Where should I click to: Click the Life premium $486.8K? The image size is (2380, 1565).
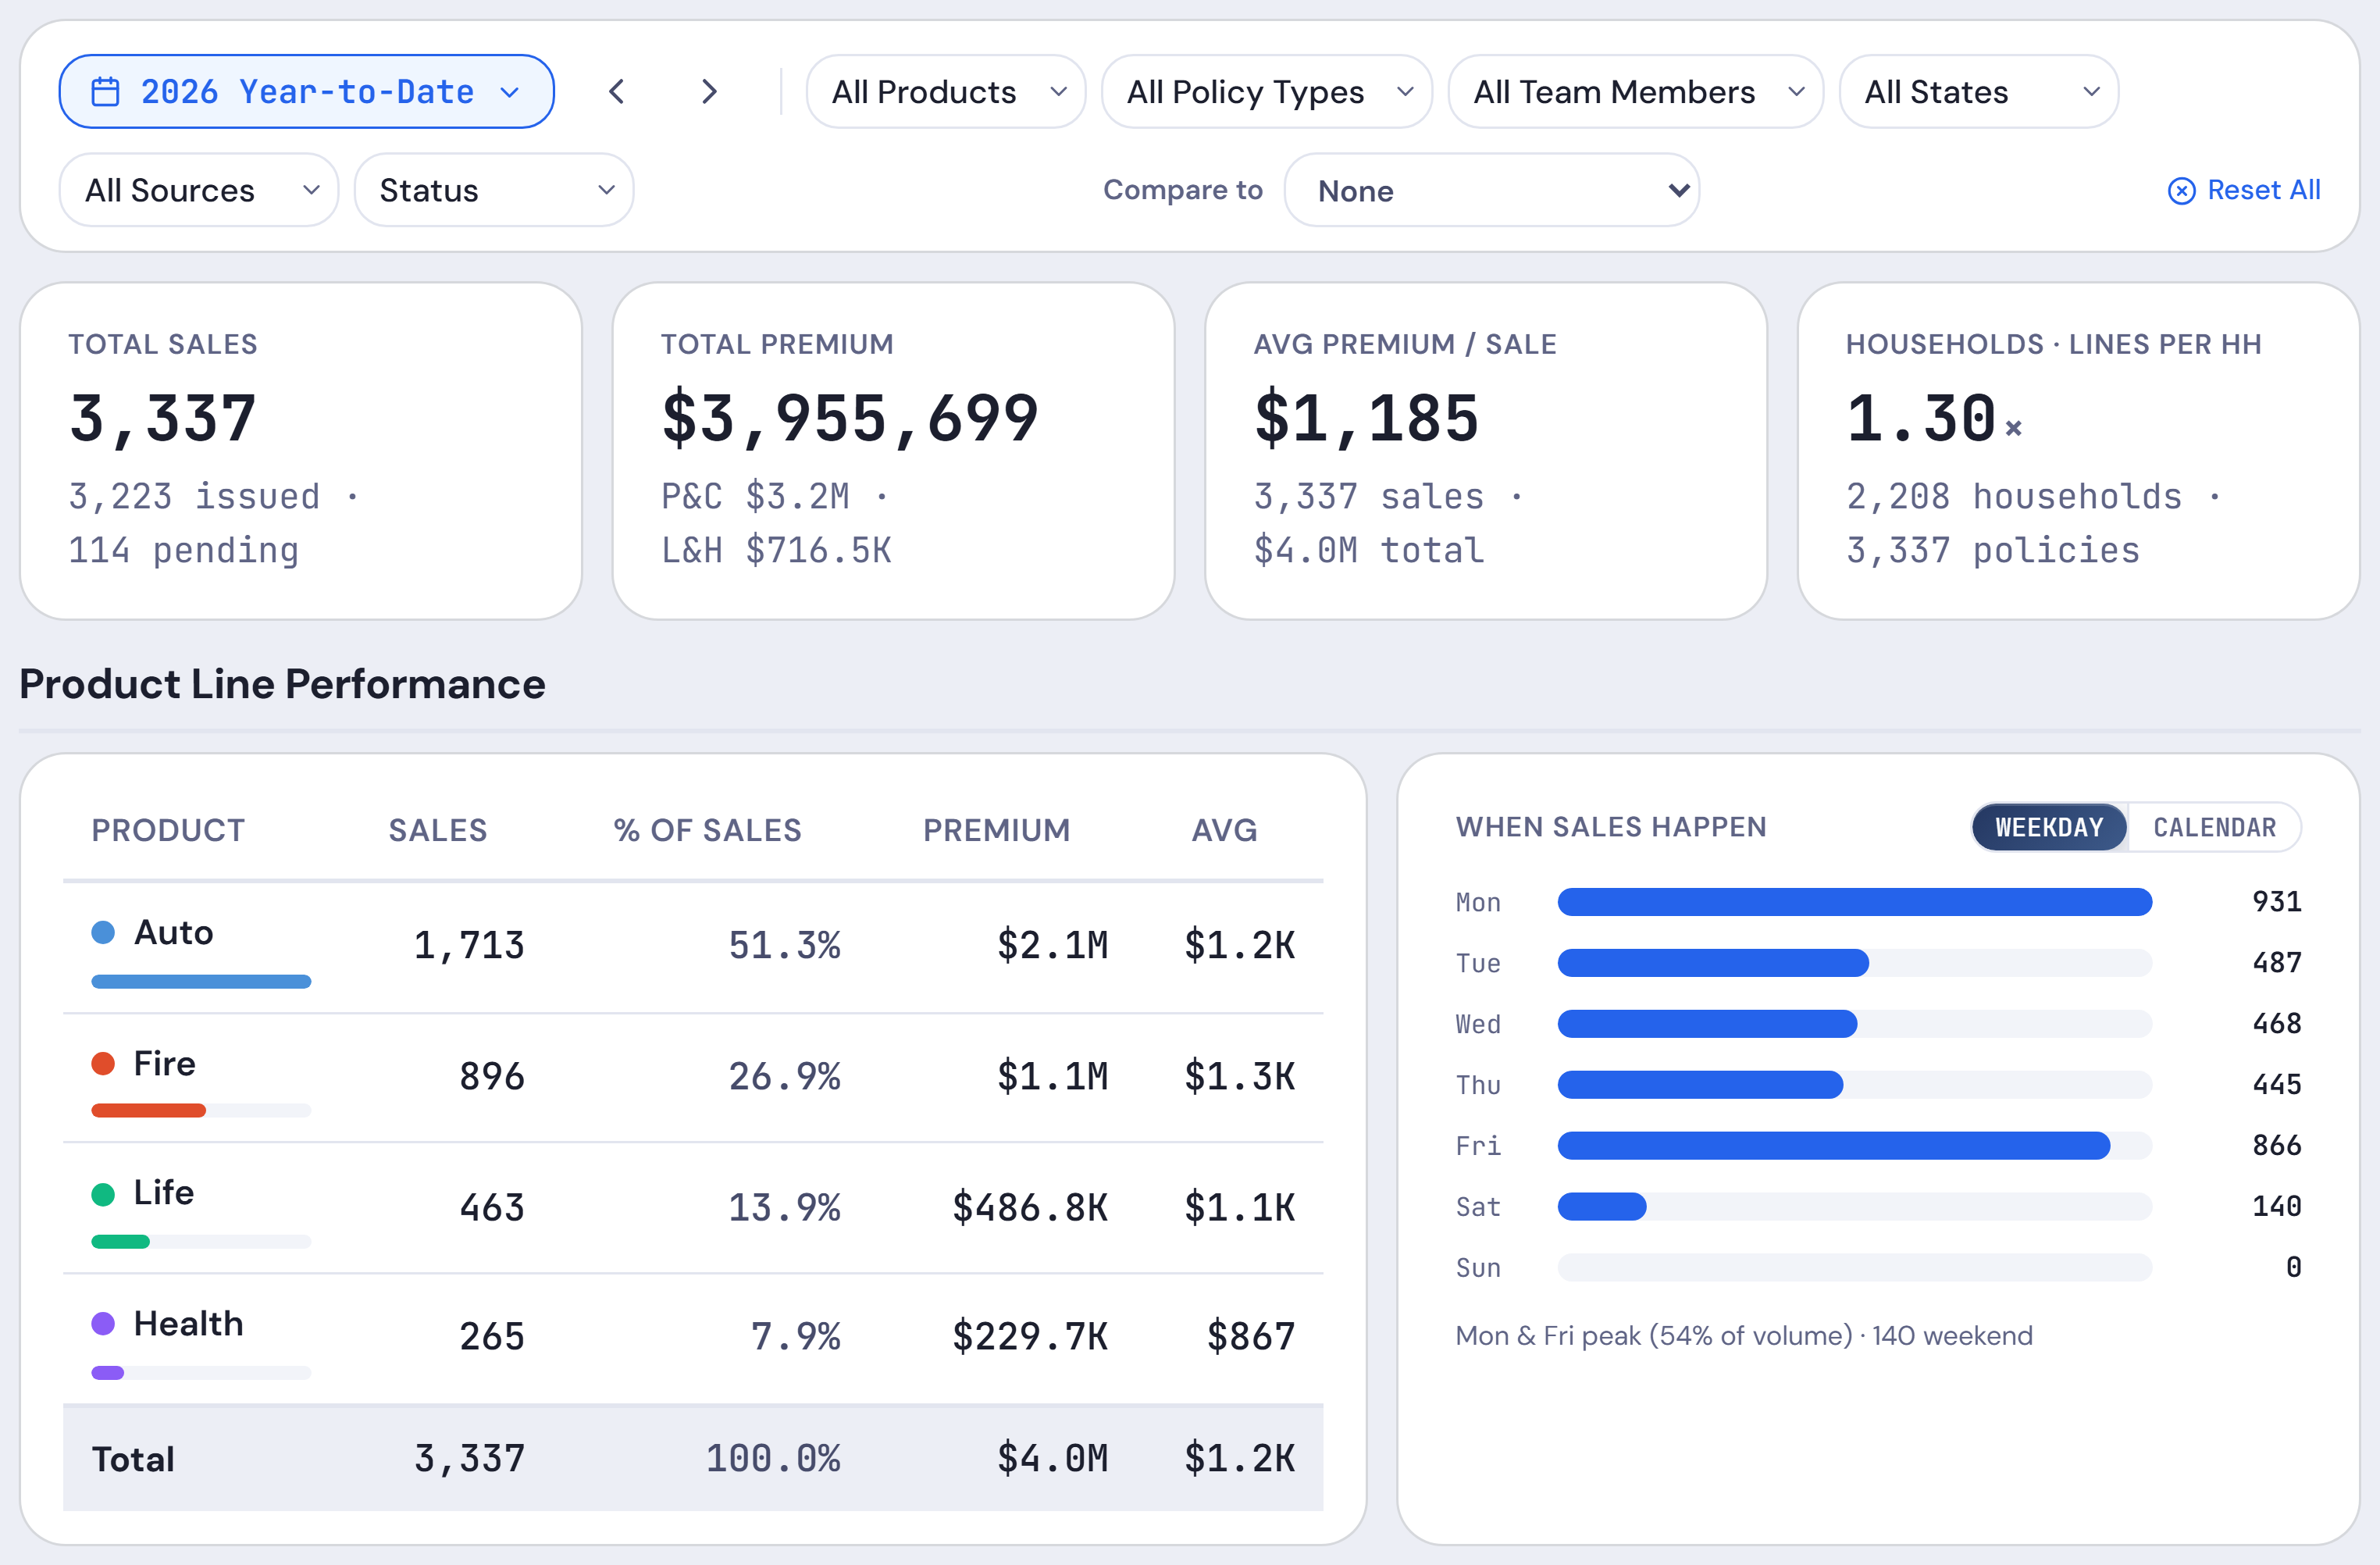tap(1030, 1208)
